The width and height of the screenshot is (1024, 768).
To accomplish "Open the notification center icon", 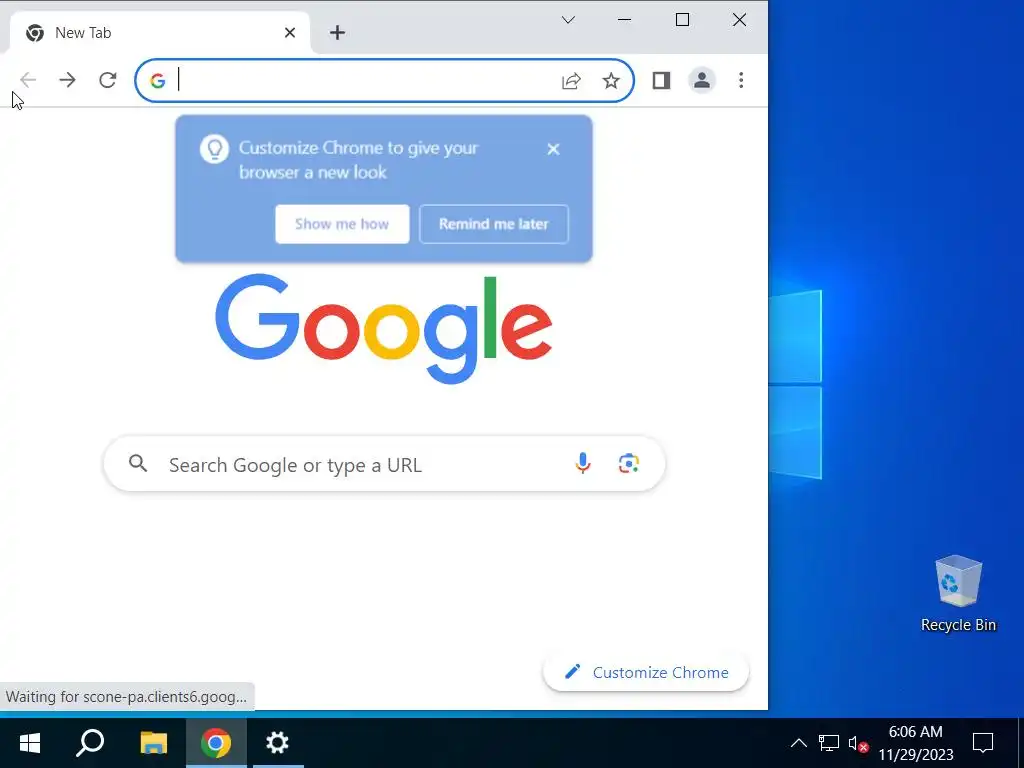I will coord(983,743).
